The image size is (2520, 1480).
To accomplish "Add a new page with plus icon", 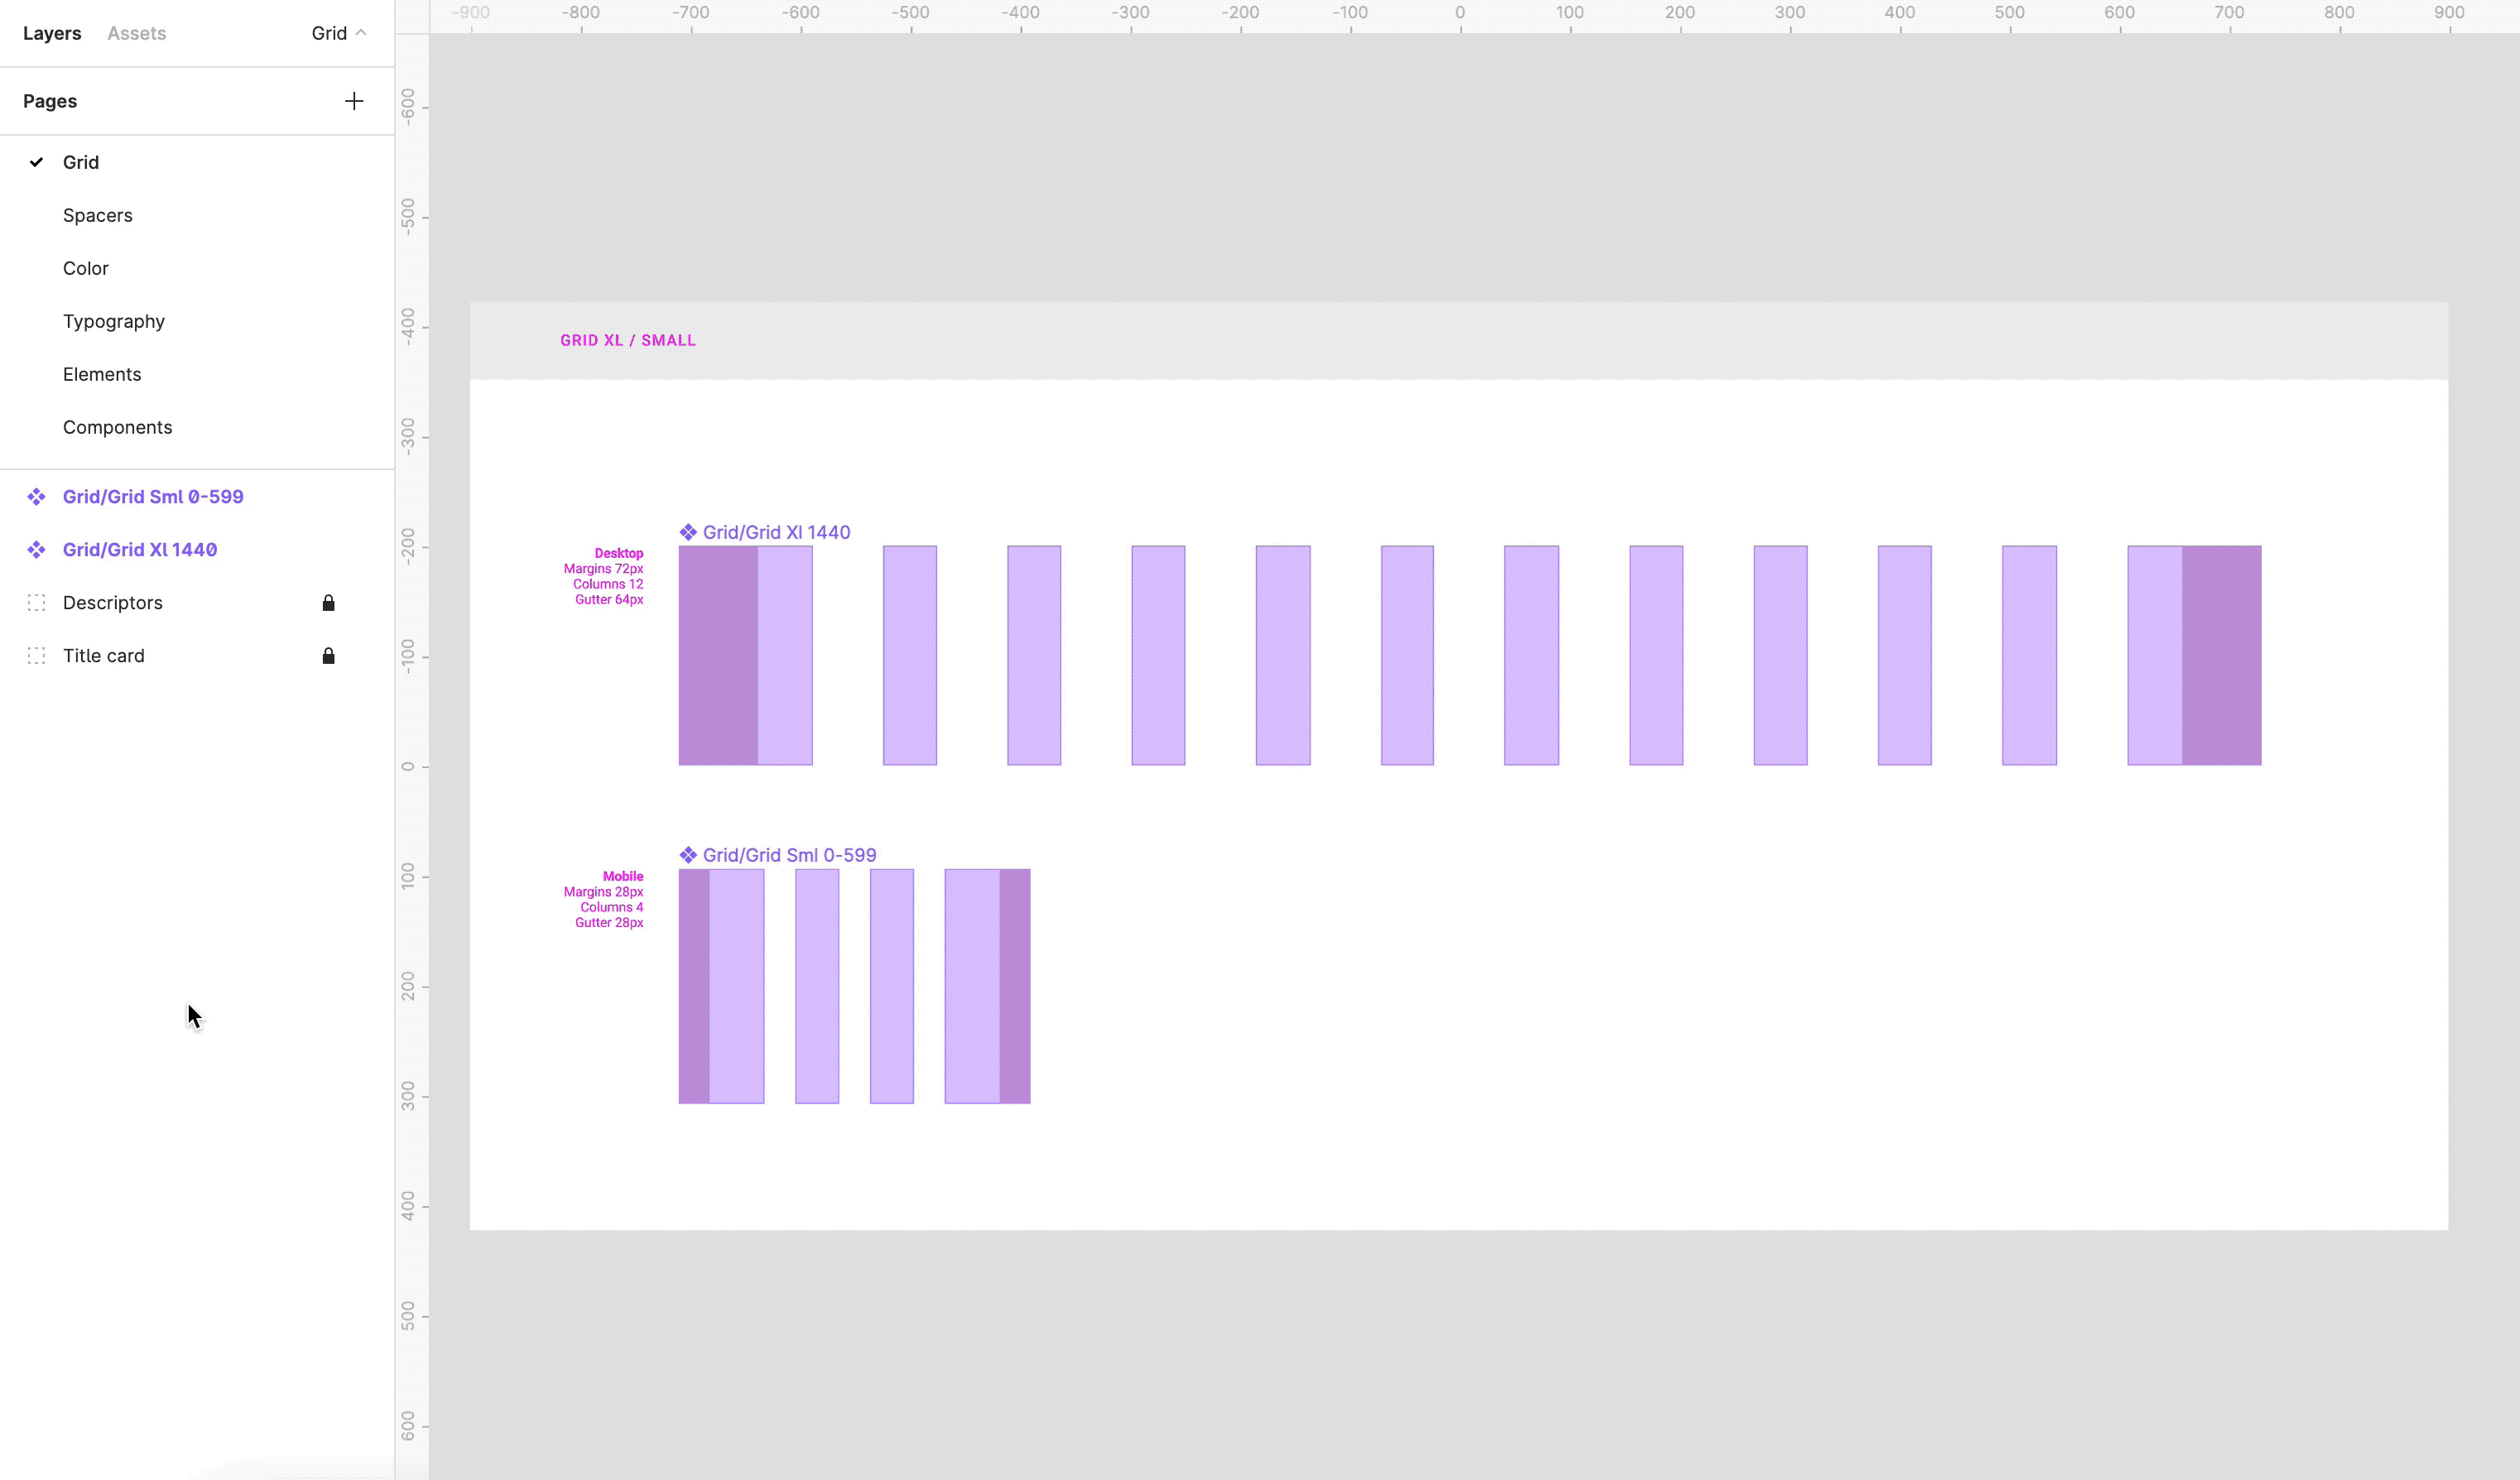I will [354, 101].
